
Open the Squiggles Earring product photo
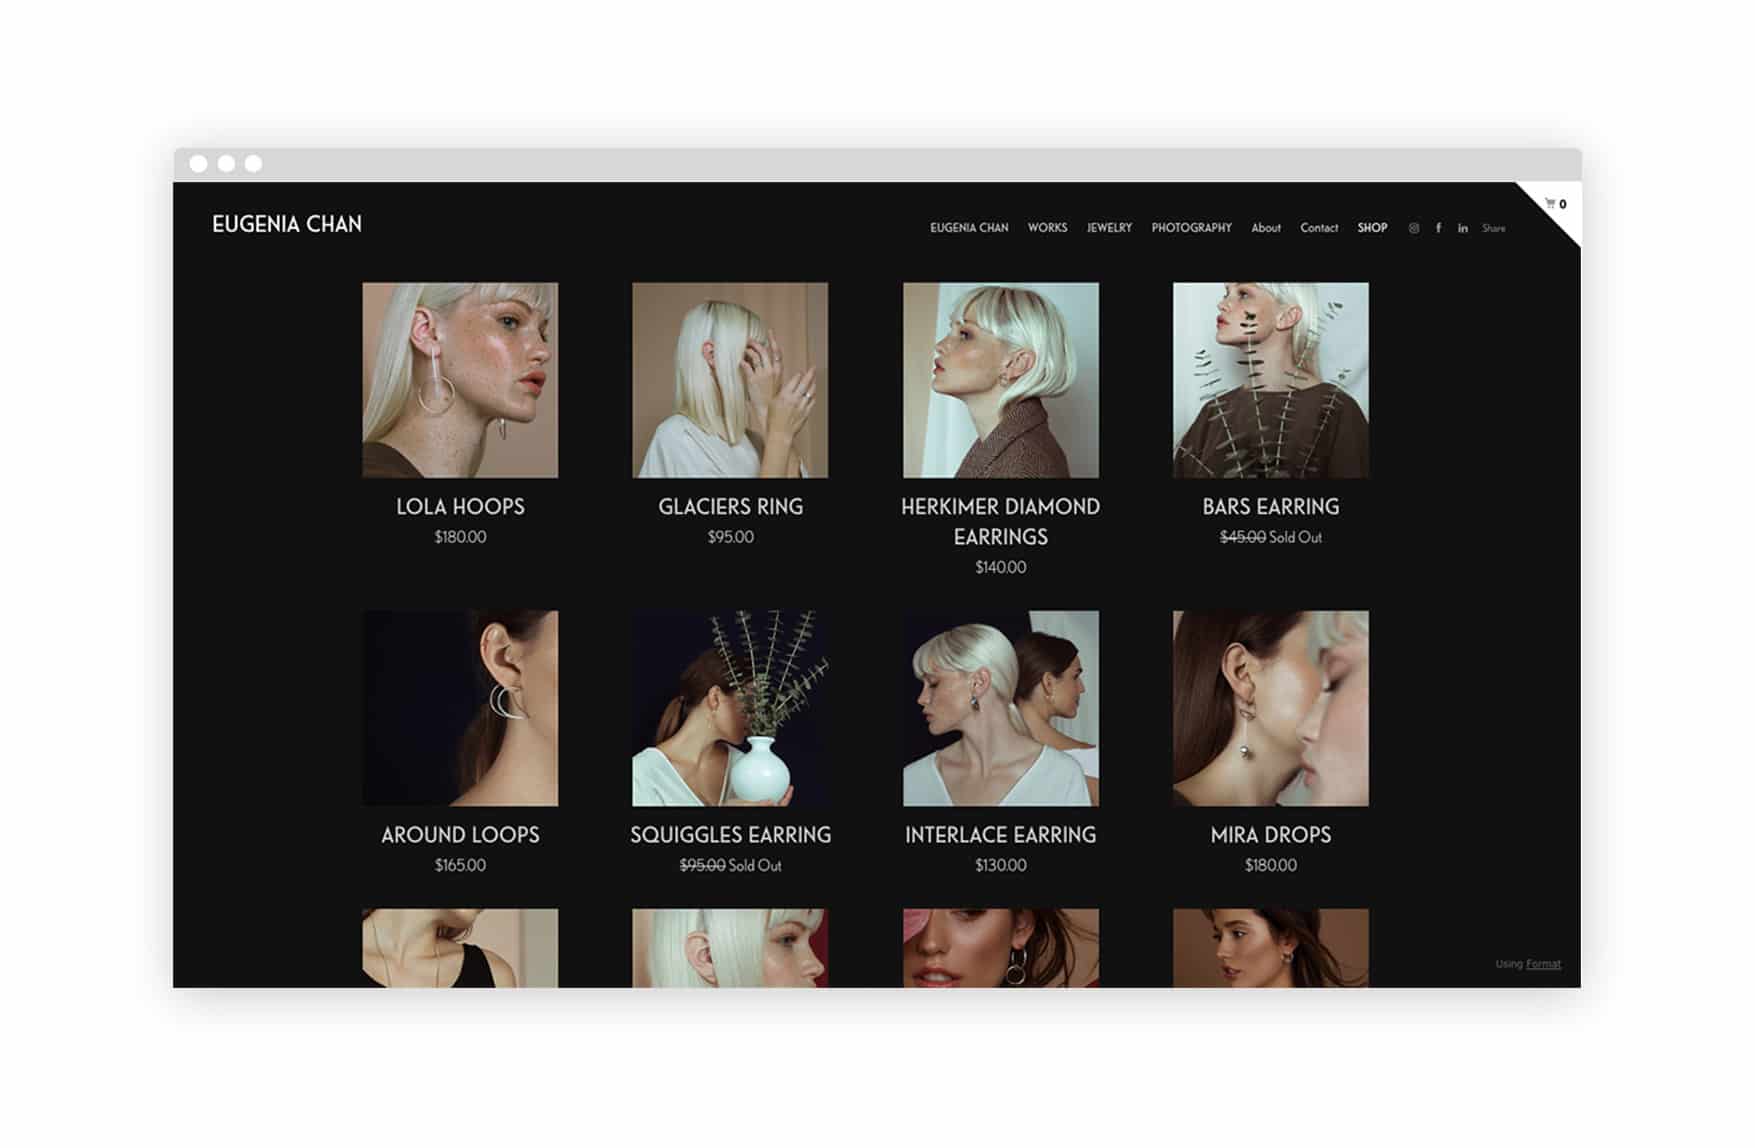(730, 708)
